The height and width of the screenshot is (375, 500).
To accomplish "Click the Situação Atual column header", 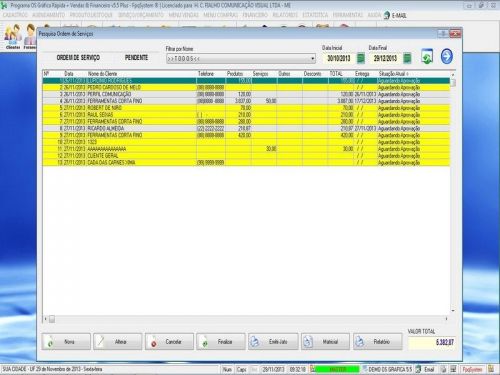I will [394, 74].
